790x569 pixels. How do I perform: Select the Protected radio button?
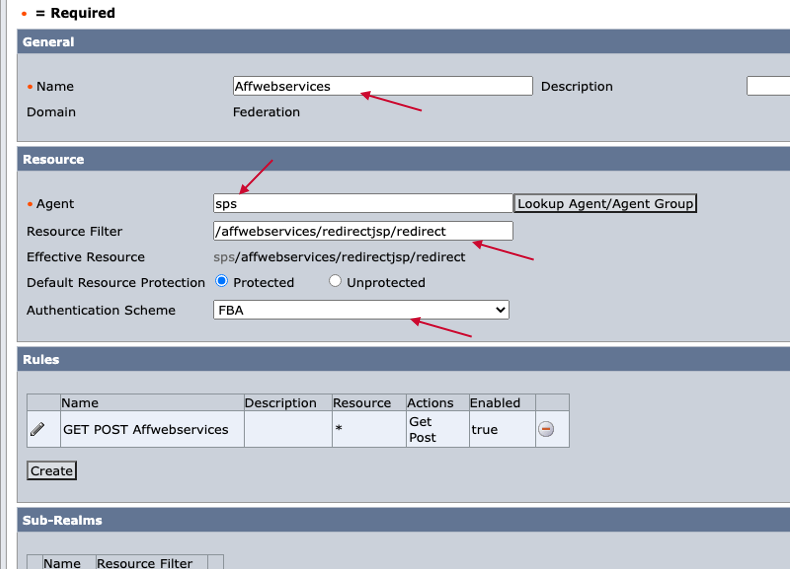click(221, 281)
